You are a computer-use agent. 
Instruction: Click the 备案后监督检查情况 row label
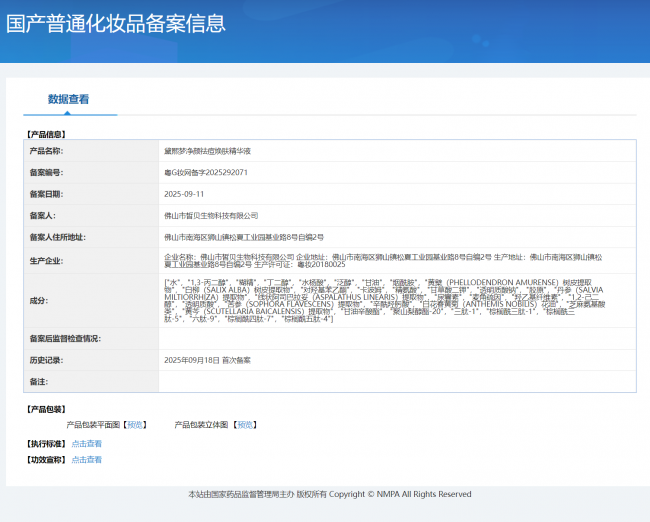(x=65, y=339)
